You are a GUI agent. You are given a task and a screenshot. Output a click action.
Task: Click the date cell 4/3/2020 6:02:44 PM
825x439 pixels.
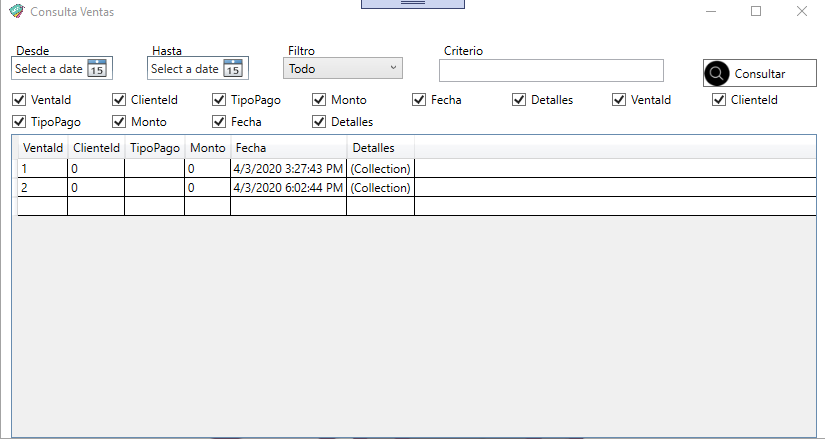[288, 187]
